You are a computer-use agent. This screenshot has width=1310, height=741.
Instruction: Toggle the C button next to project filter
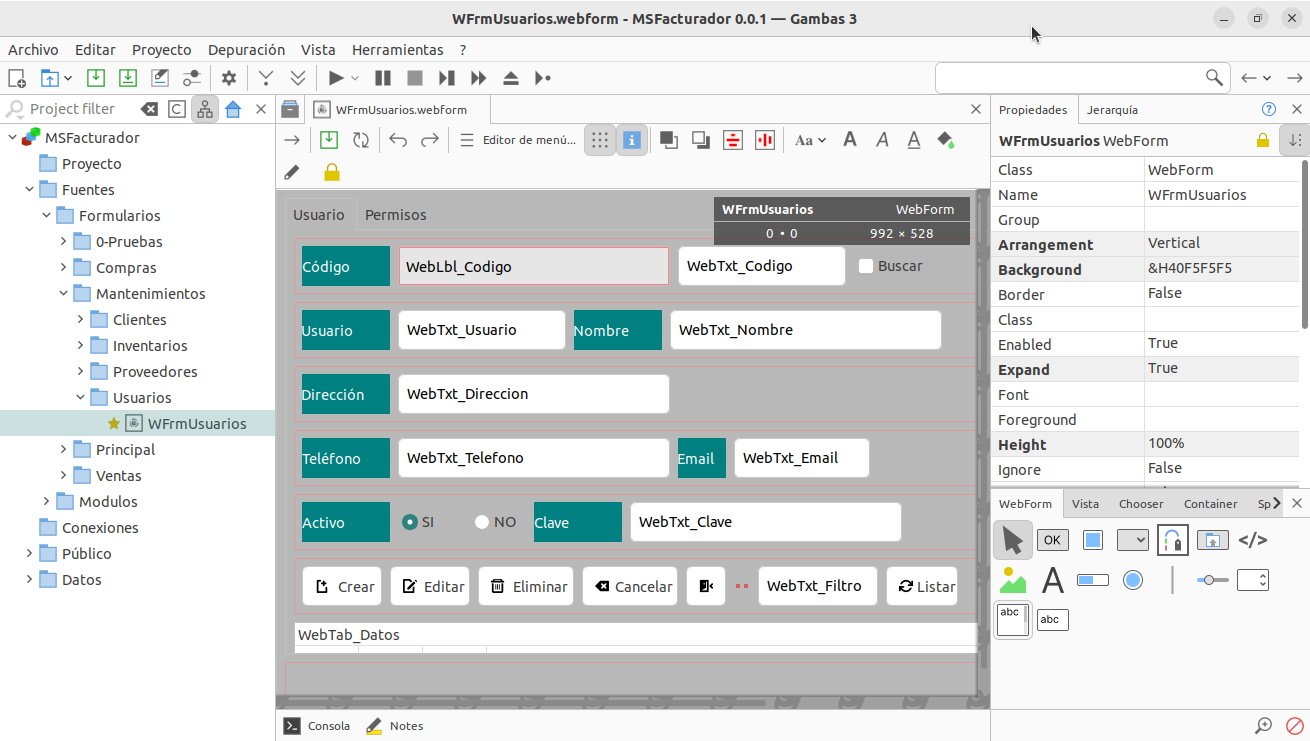point(177,109)
